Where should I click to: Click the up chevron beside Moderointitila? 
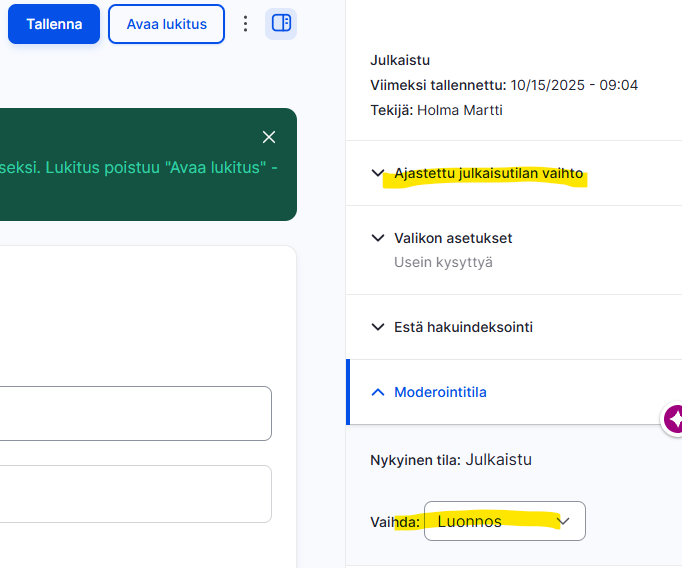(377, 392)
